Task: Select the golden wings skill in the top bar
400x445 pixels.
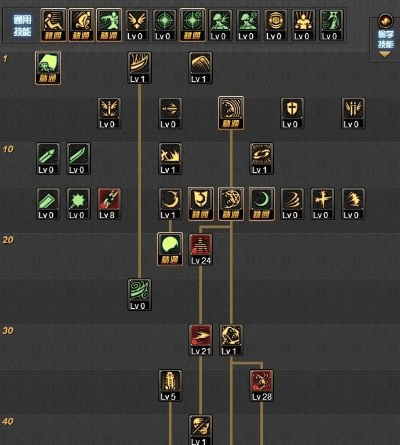Action: coord(137,25)
